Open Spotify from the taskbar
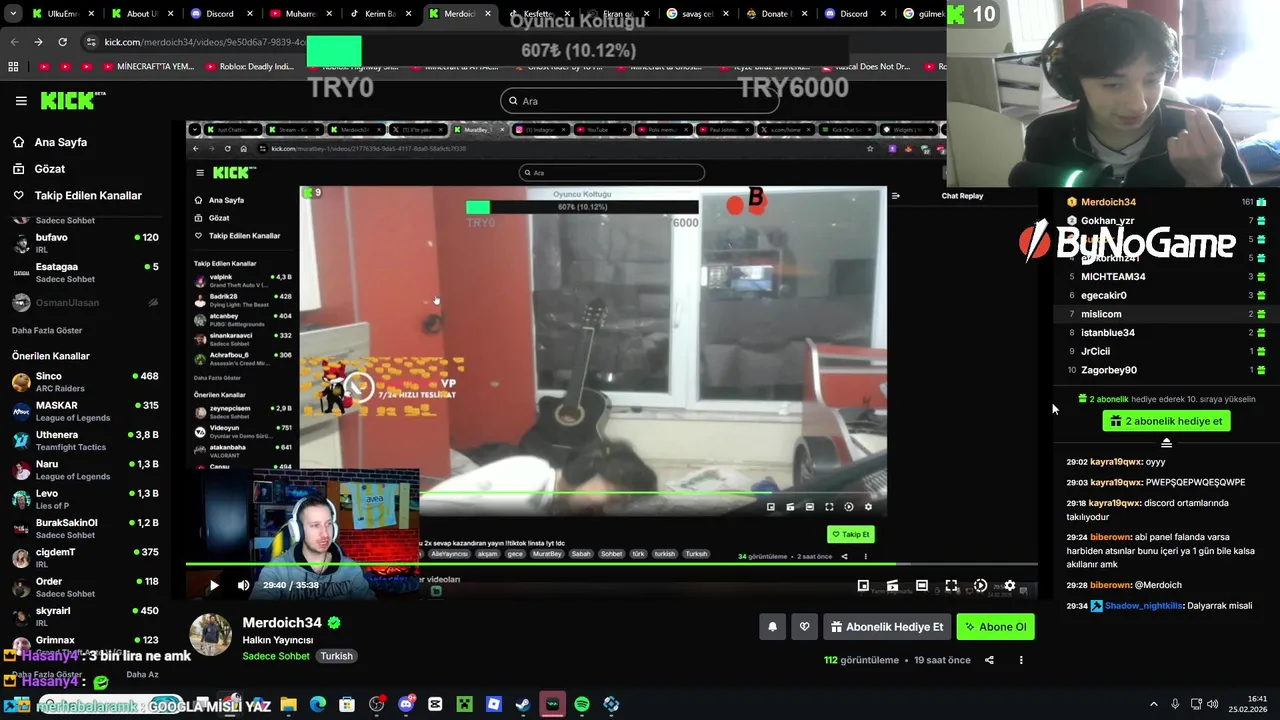Image resolution: width=1280 pixels, height=720 pixels. tap(582, 705)
